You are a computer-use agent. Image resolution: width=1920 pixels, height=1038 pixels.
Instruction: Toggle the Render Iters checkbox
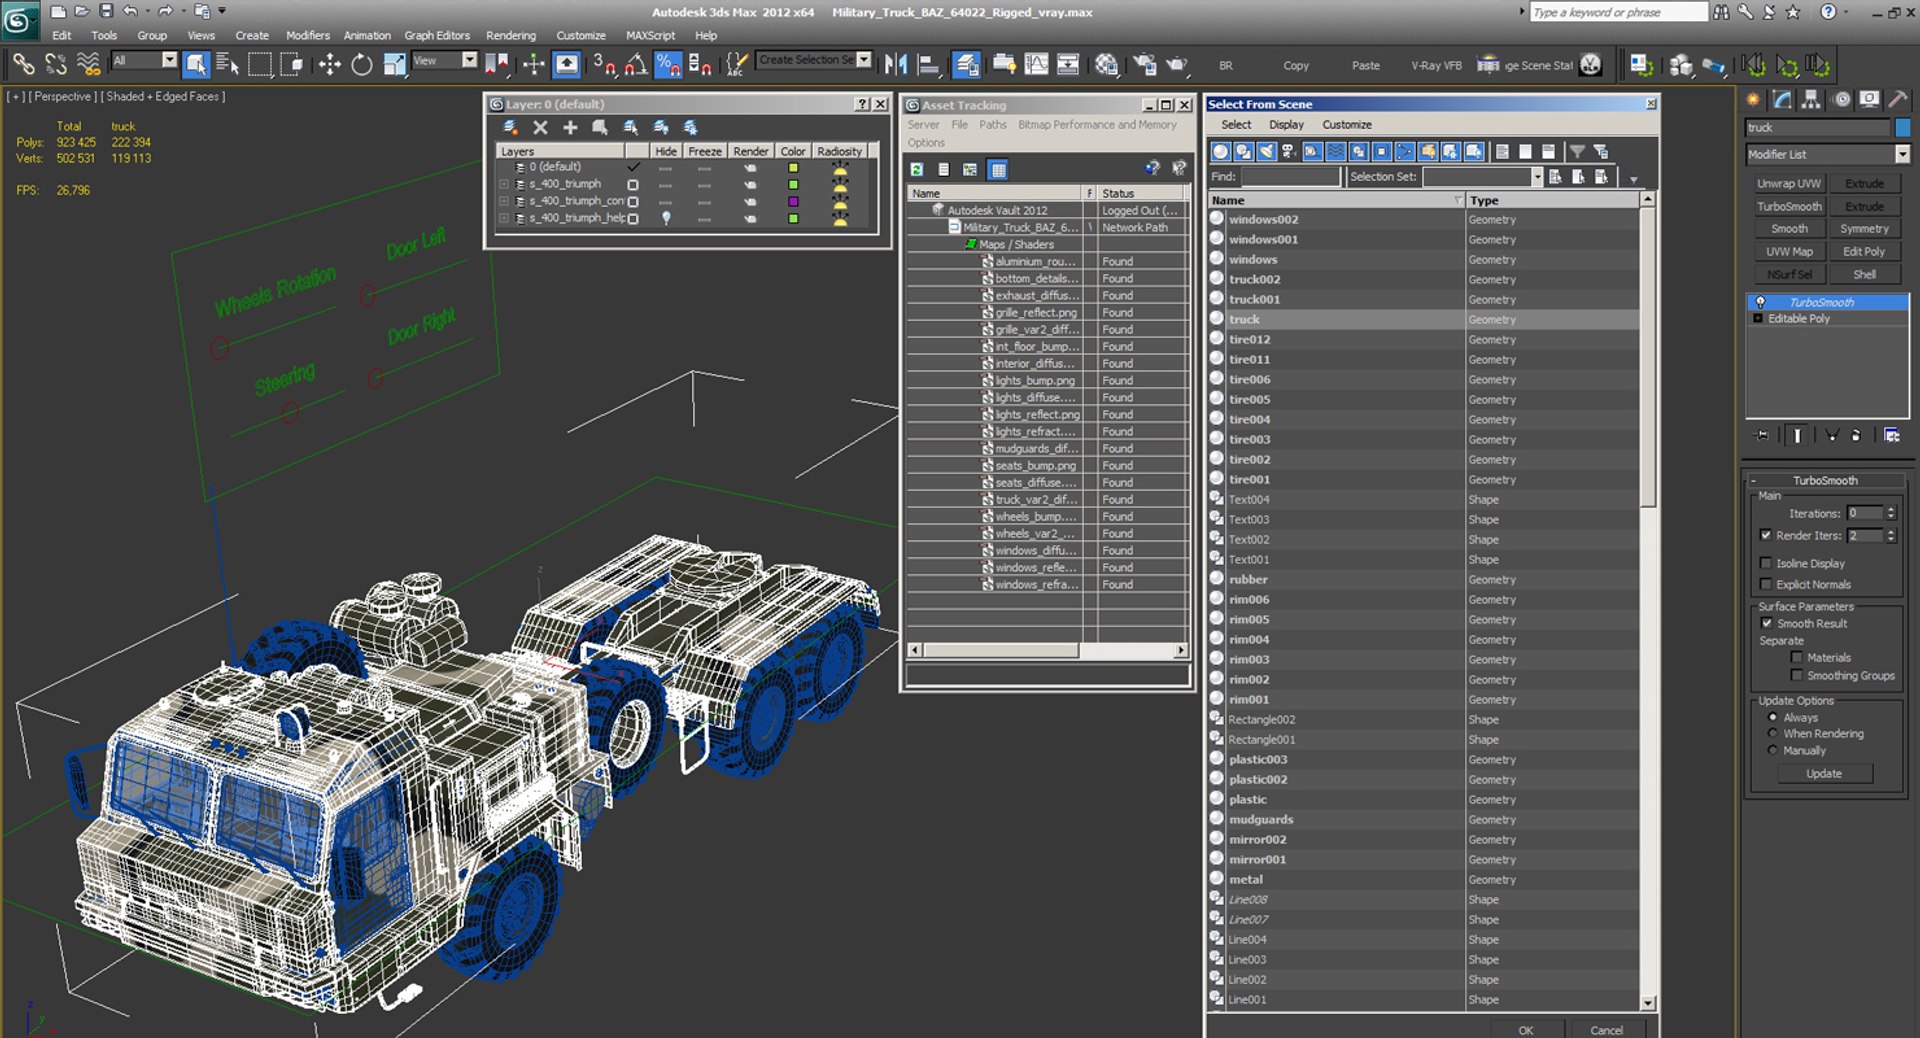click(x=1766, y=536)
